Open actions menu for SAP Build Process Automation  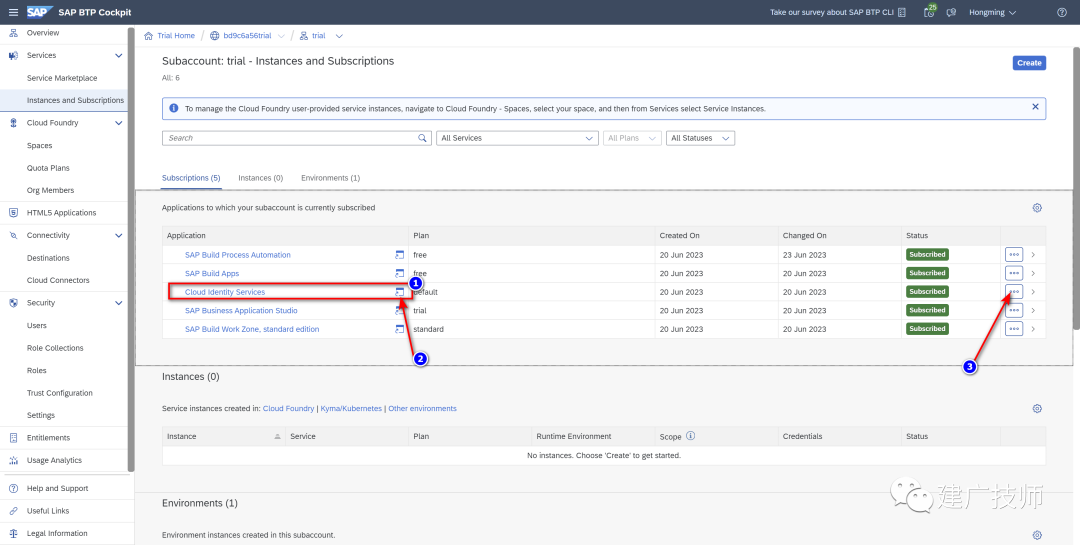point(1013,254)
